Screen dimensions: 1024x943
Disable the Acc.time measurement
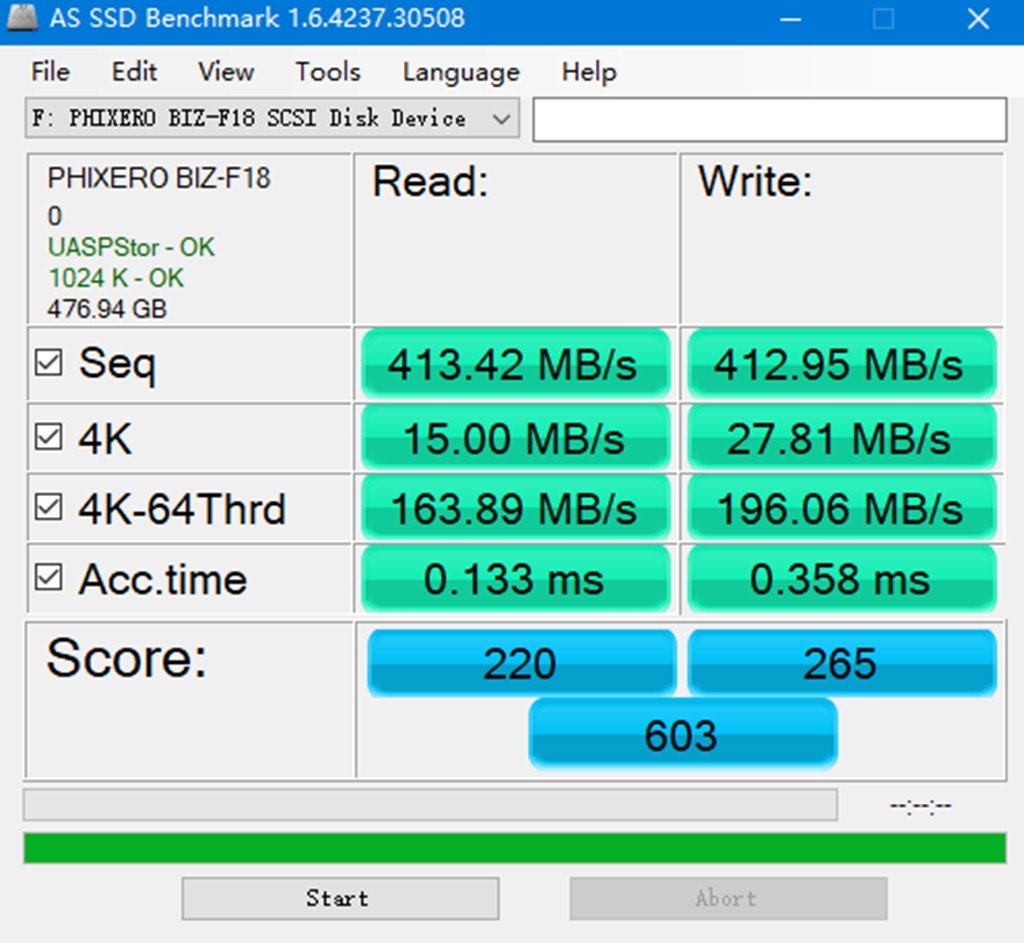coord(49,578)
